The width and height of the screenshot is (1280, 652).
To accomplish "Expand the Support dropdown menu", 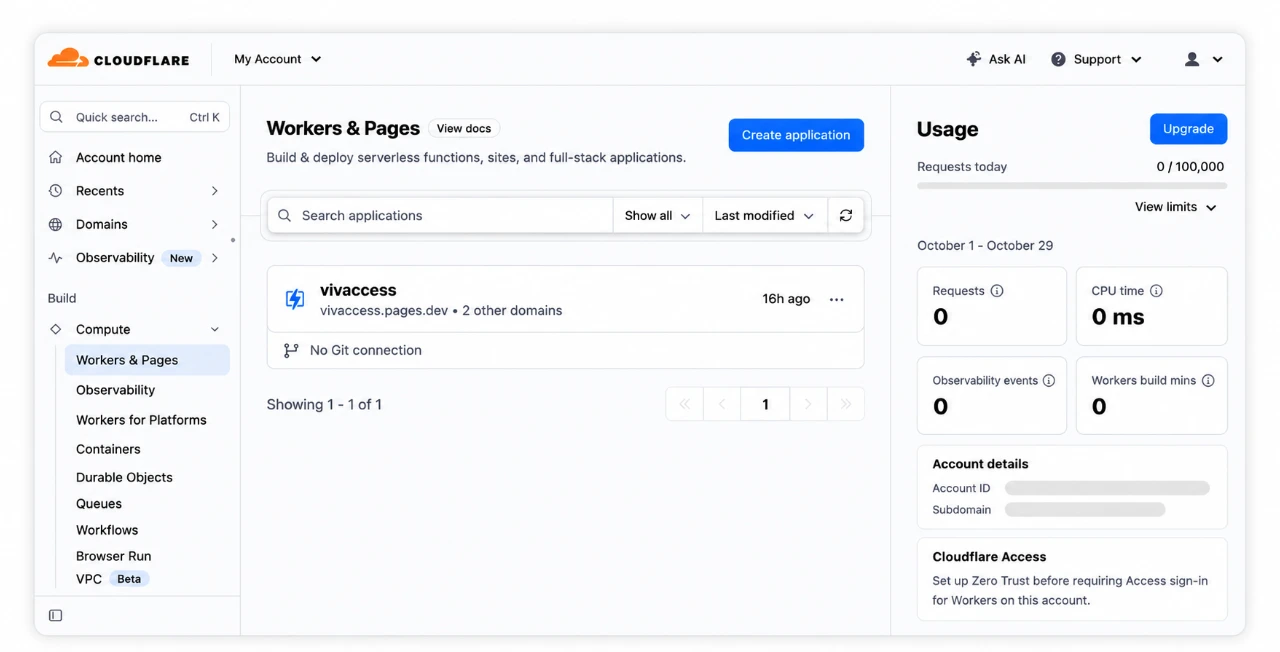I will pos(1136,59).
